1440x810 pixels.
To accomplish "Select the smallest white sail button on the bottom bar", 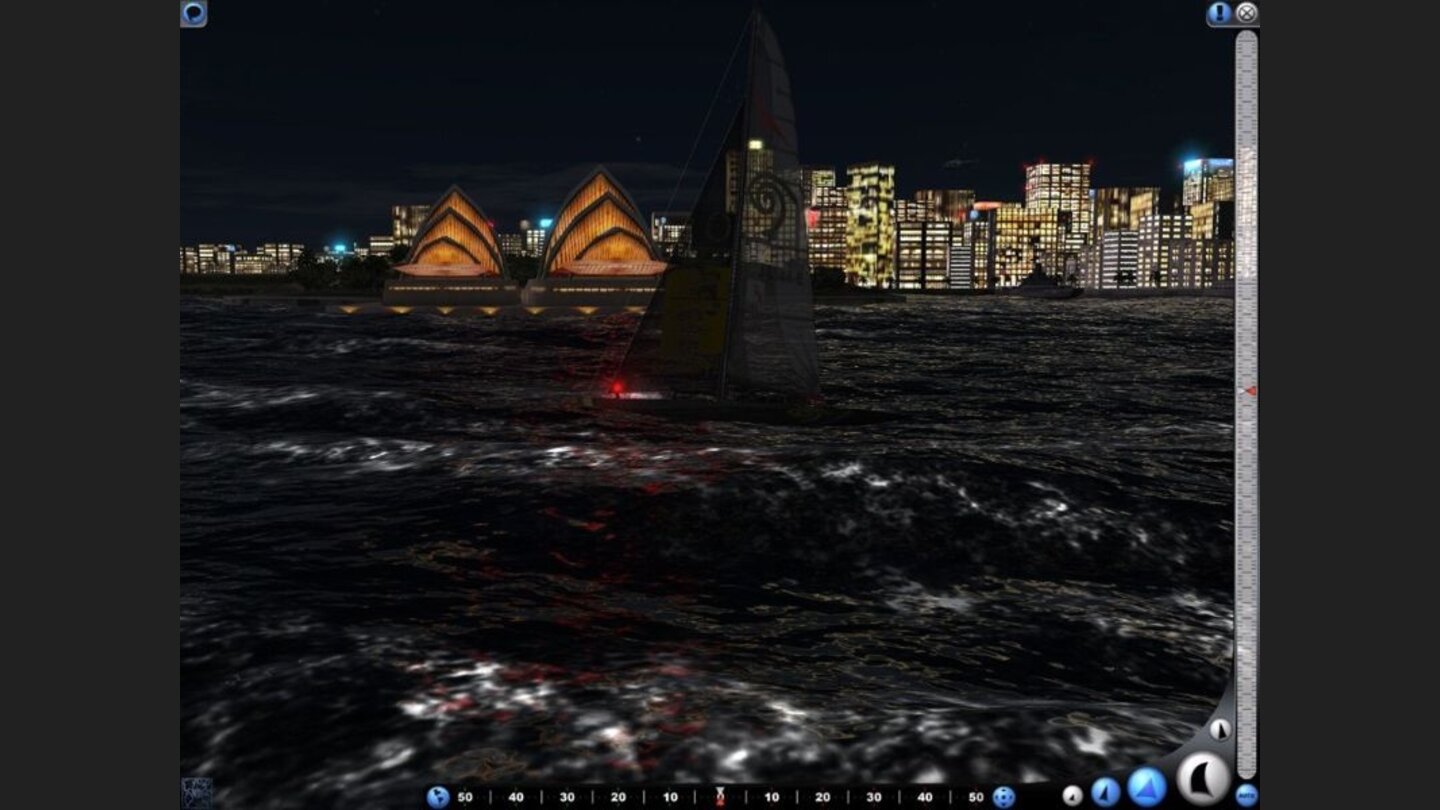I will [x=1072, y=796].
